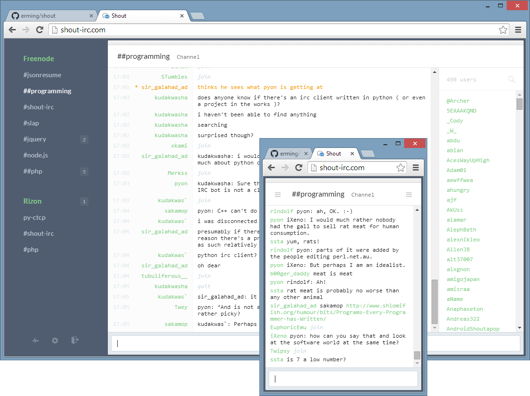This screenshot has height=396, width=530.
Task: Focus the message input box in the small window
Action: coord(343,379)
